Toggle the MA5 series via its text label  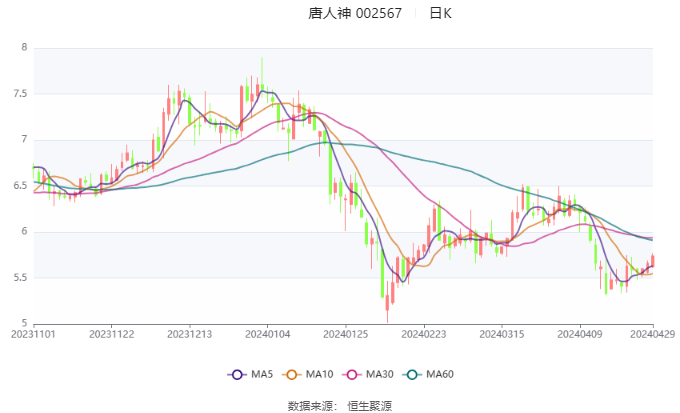[262, 374]
